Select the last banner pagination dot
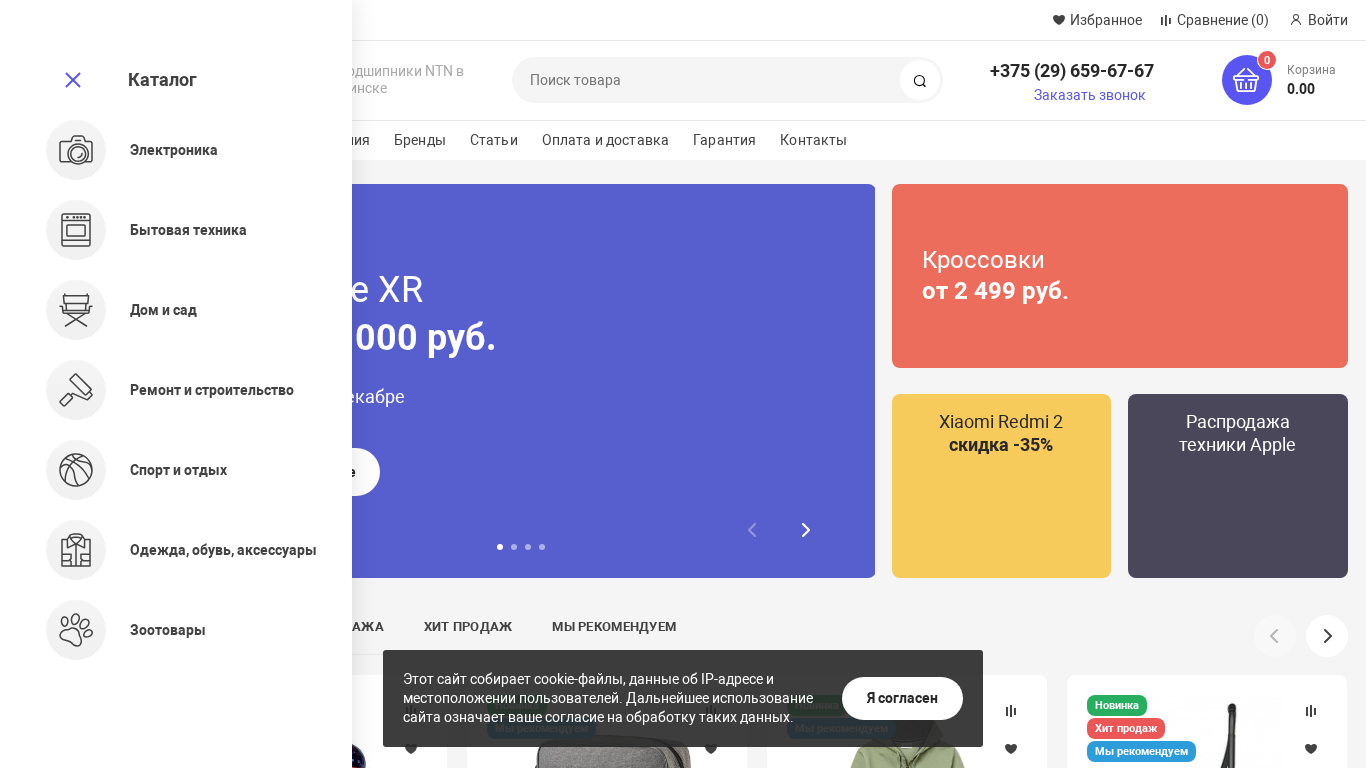The height and width of the screenshot is (768, 1366). [542, 547]
